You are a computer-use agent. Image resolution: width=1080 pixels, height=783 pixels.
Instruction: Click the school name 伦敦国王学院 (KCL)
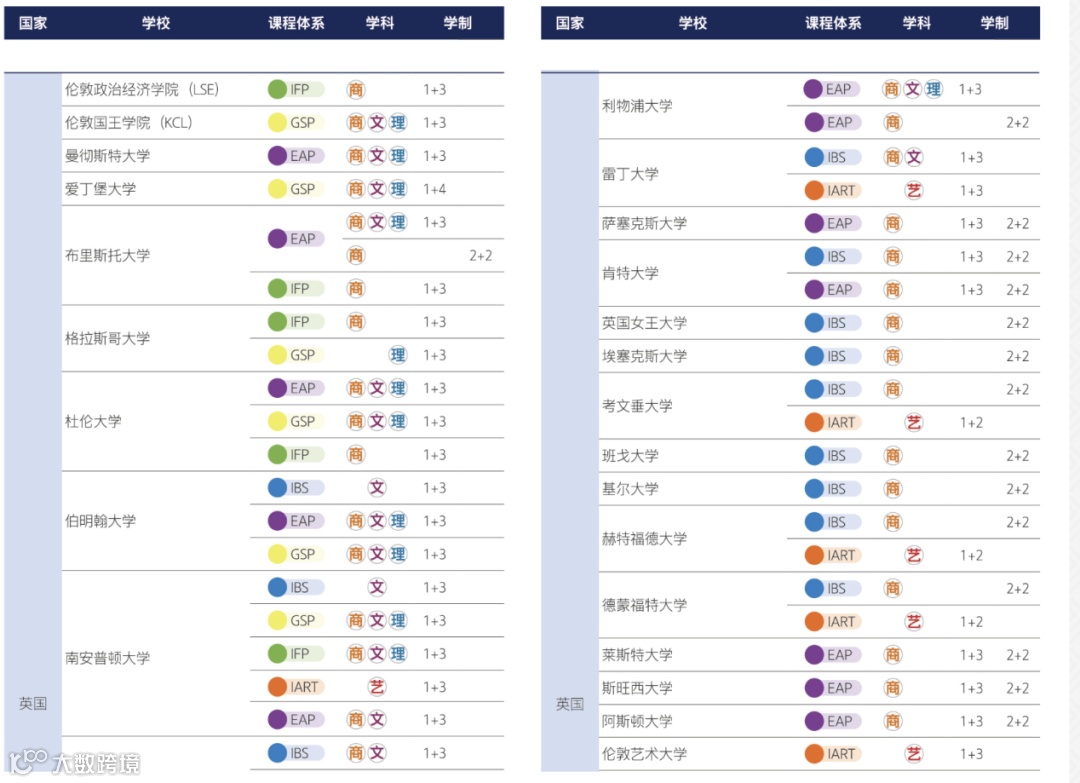pos(128,123)
